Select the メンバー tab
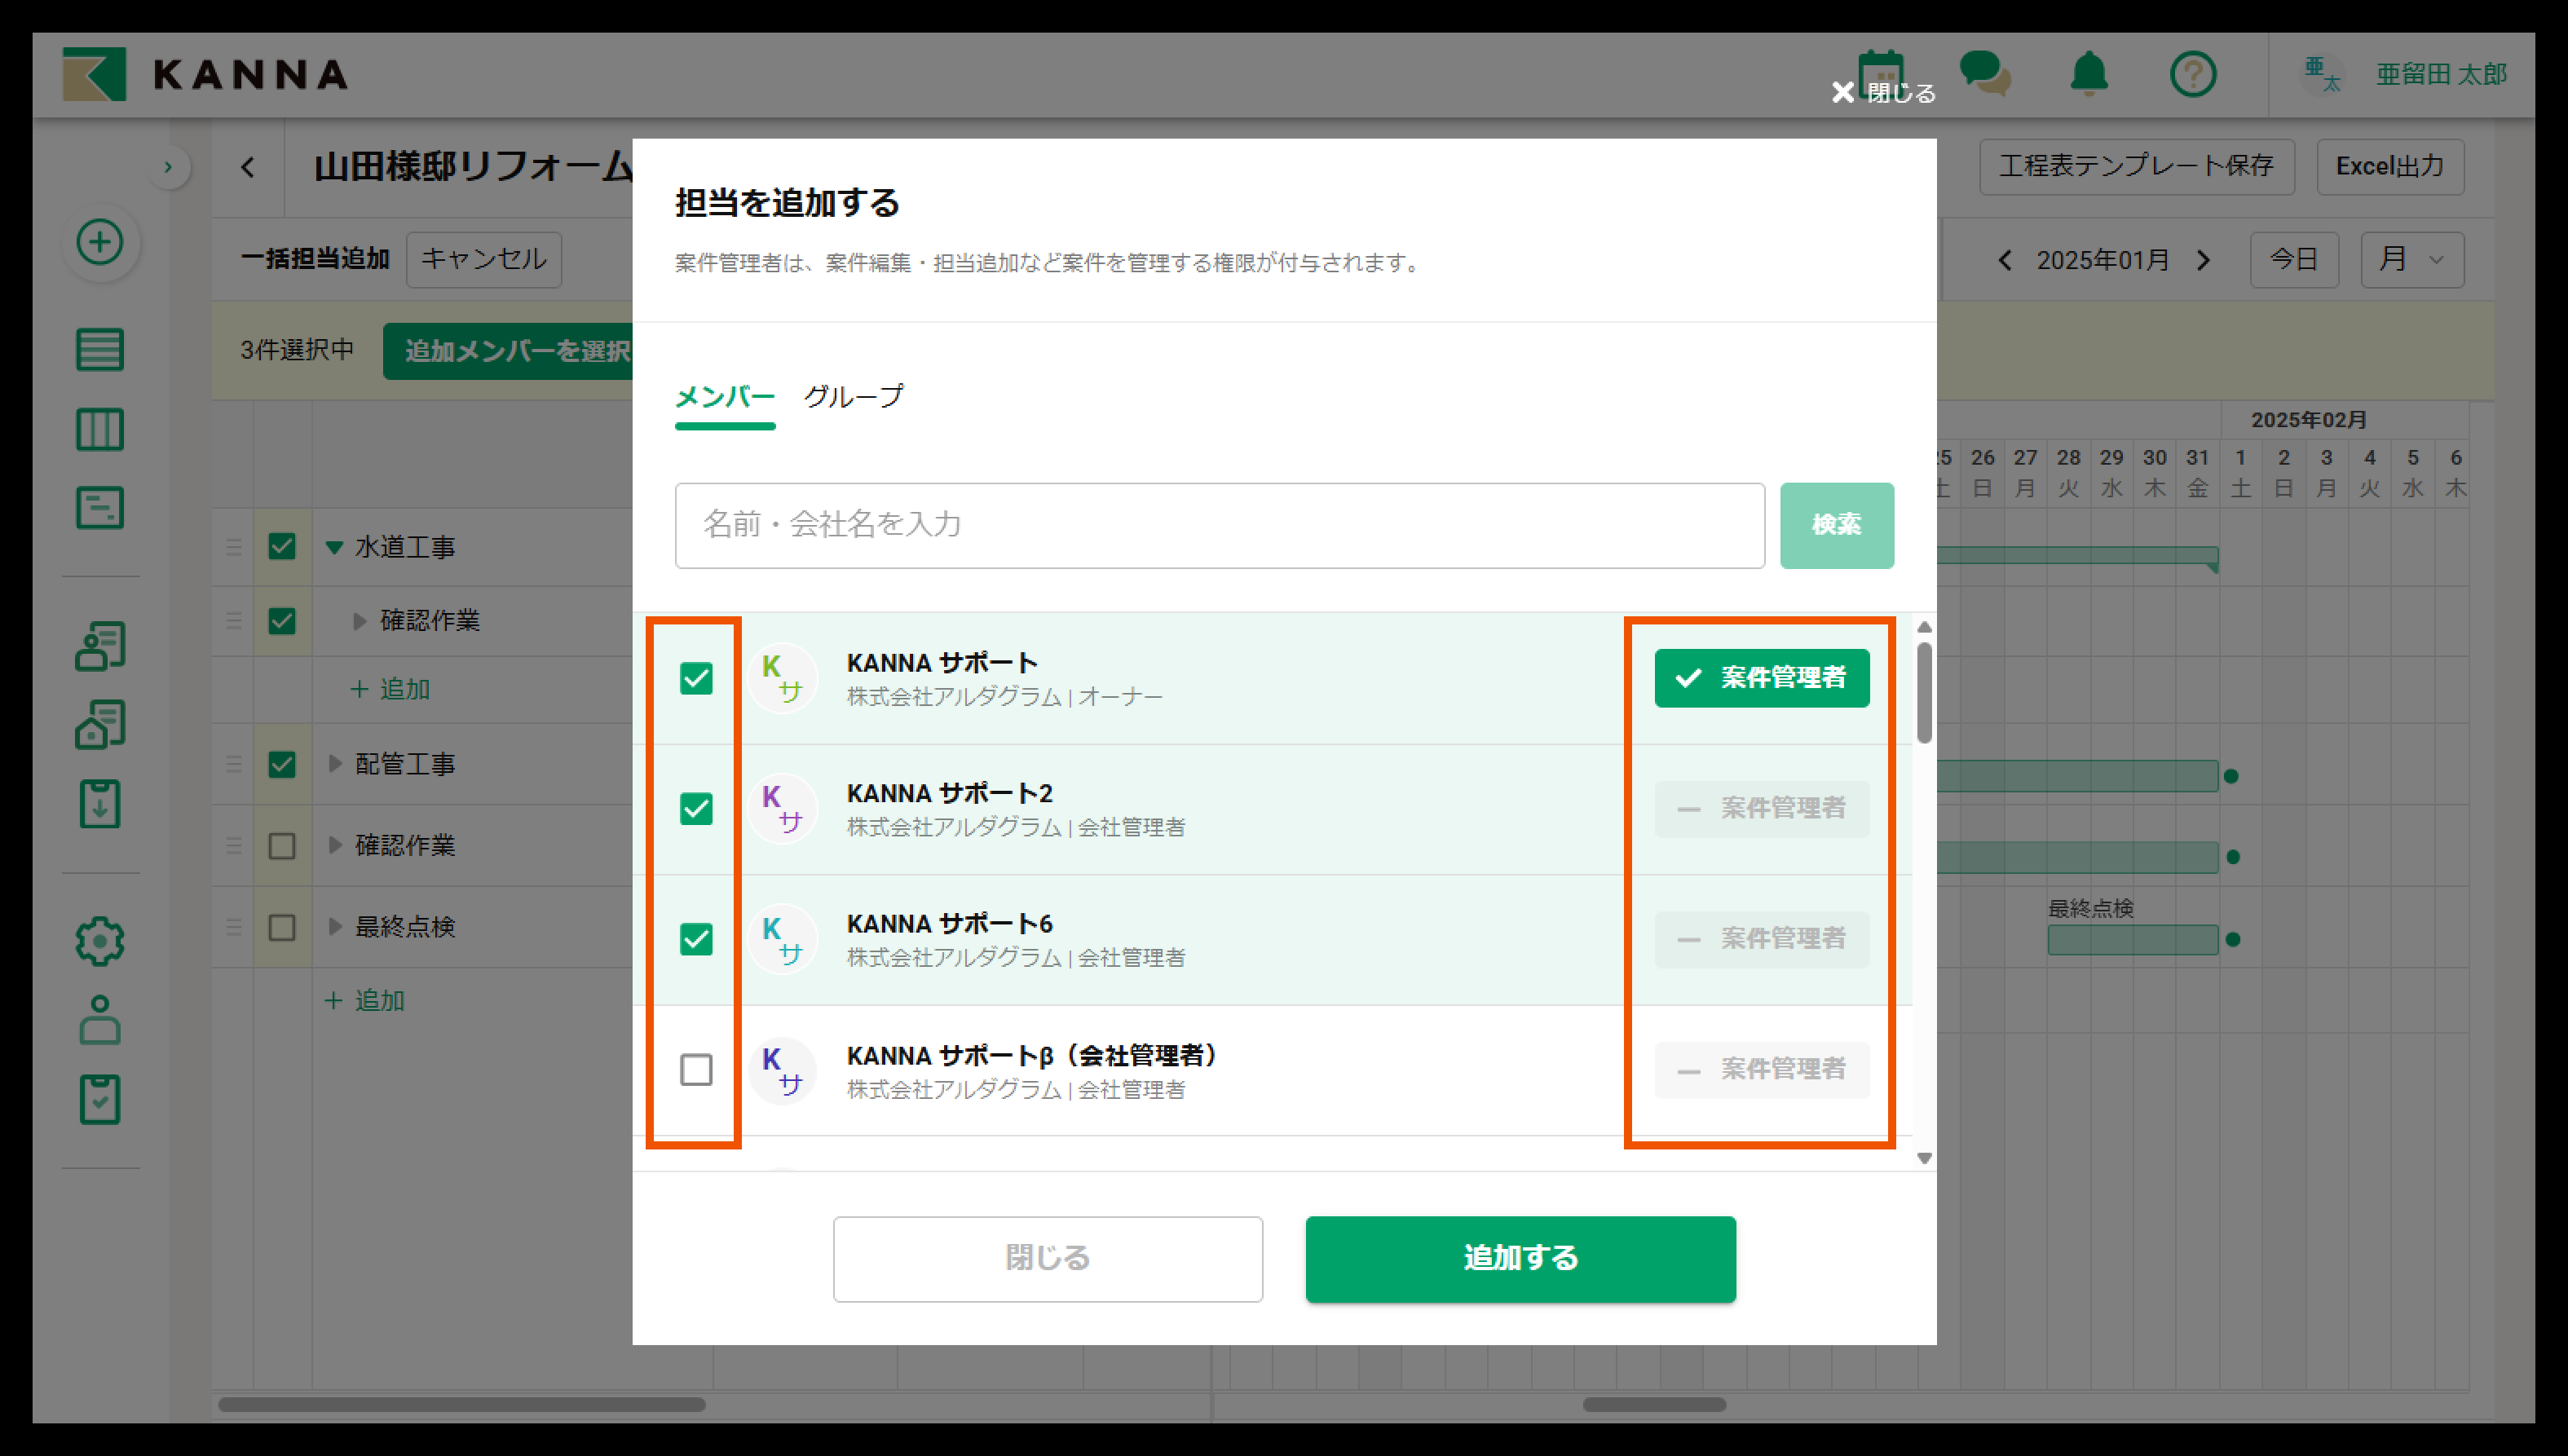Image resolution: width=2568 pixels, height=1456 pixels. (725, 396)
